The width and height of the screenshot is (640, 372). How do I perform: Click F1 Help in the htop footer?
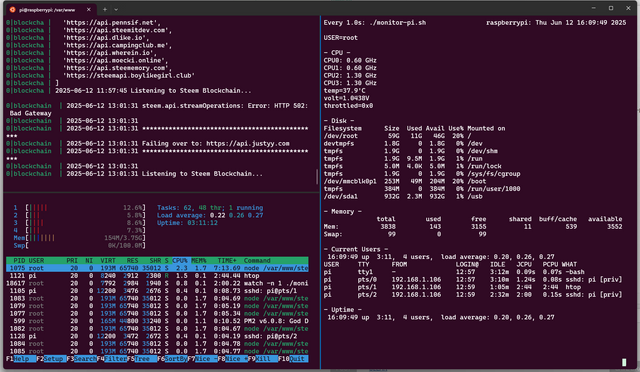coord(21,359)
